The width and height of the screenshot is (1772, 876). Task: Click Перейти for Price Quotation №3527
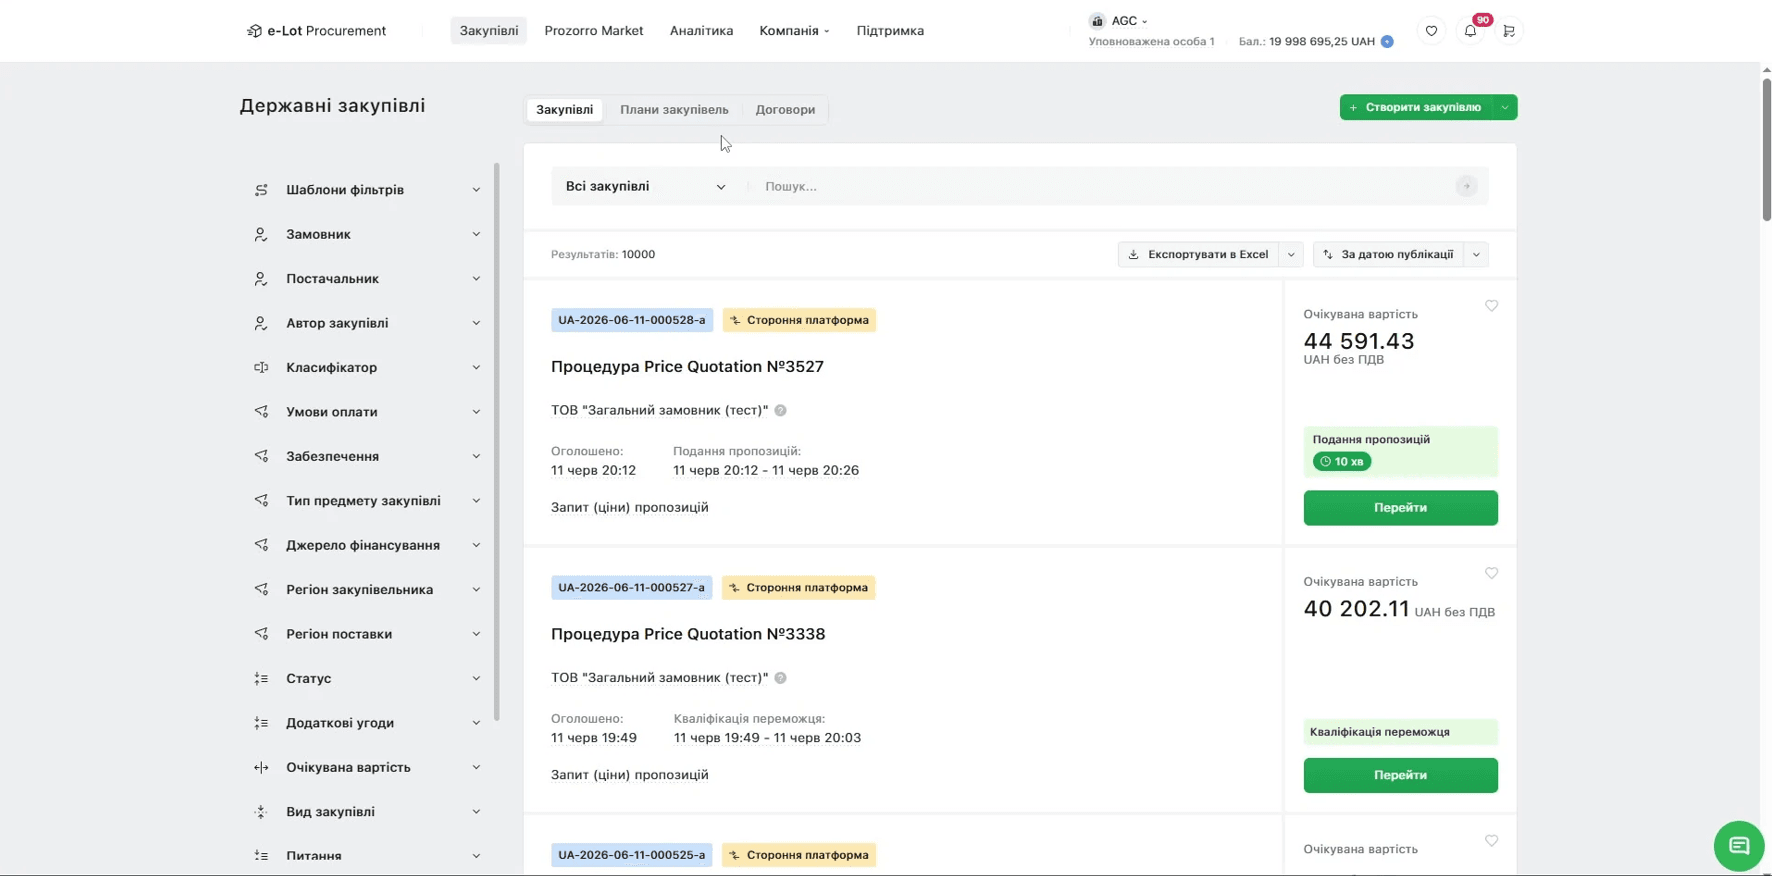pyautogui.click(x=1400, y=508)
